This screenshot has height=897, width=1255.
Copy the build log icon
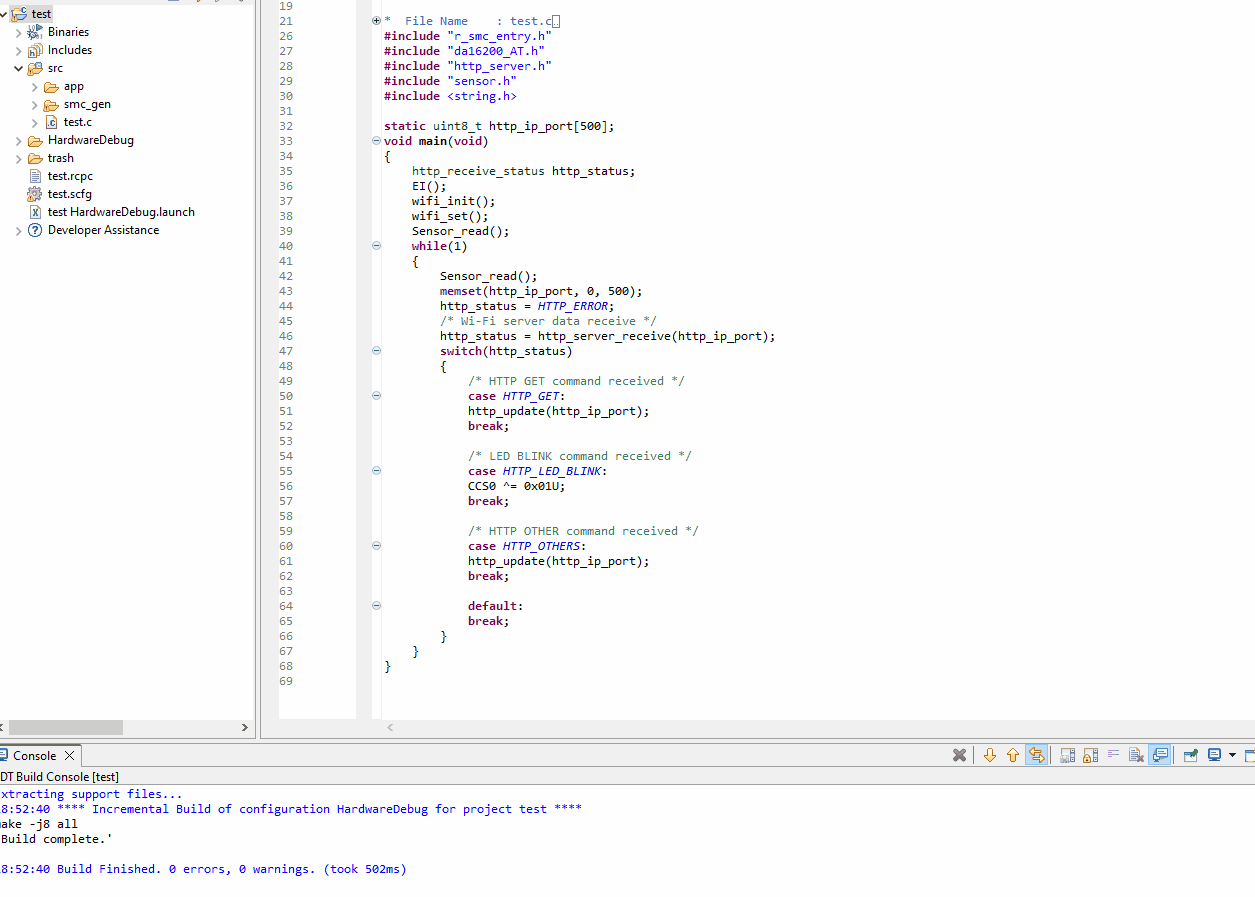1068,755
